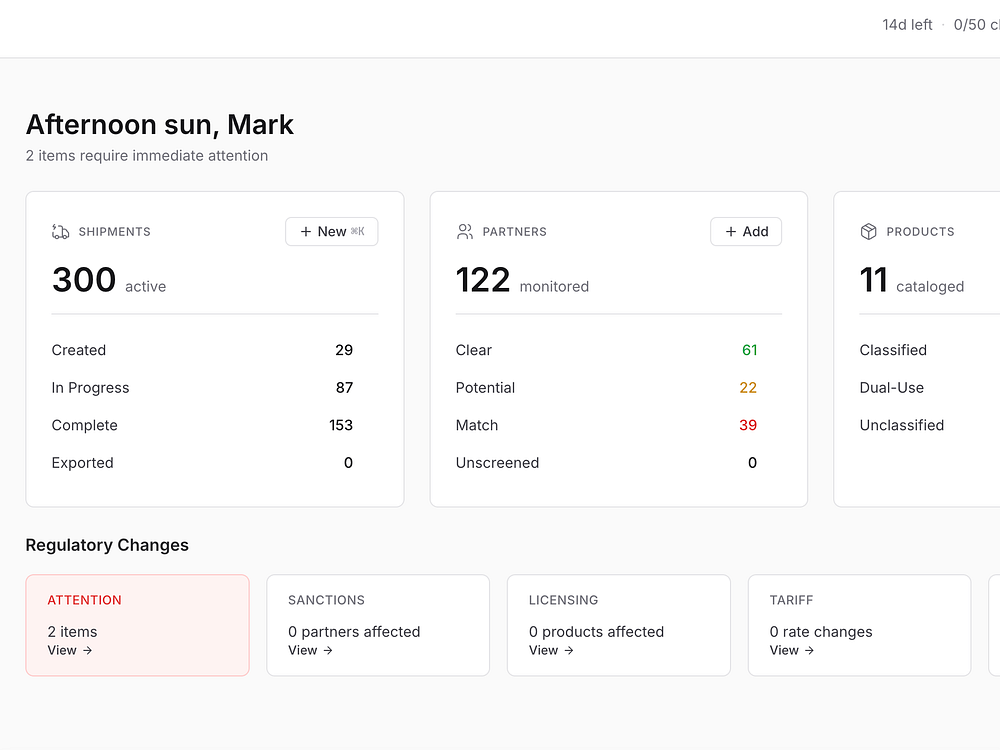Click the 0 rate changes text
Viewport: 1000px width, 750px height.
point(821,631)
